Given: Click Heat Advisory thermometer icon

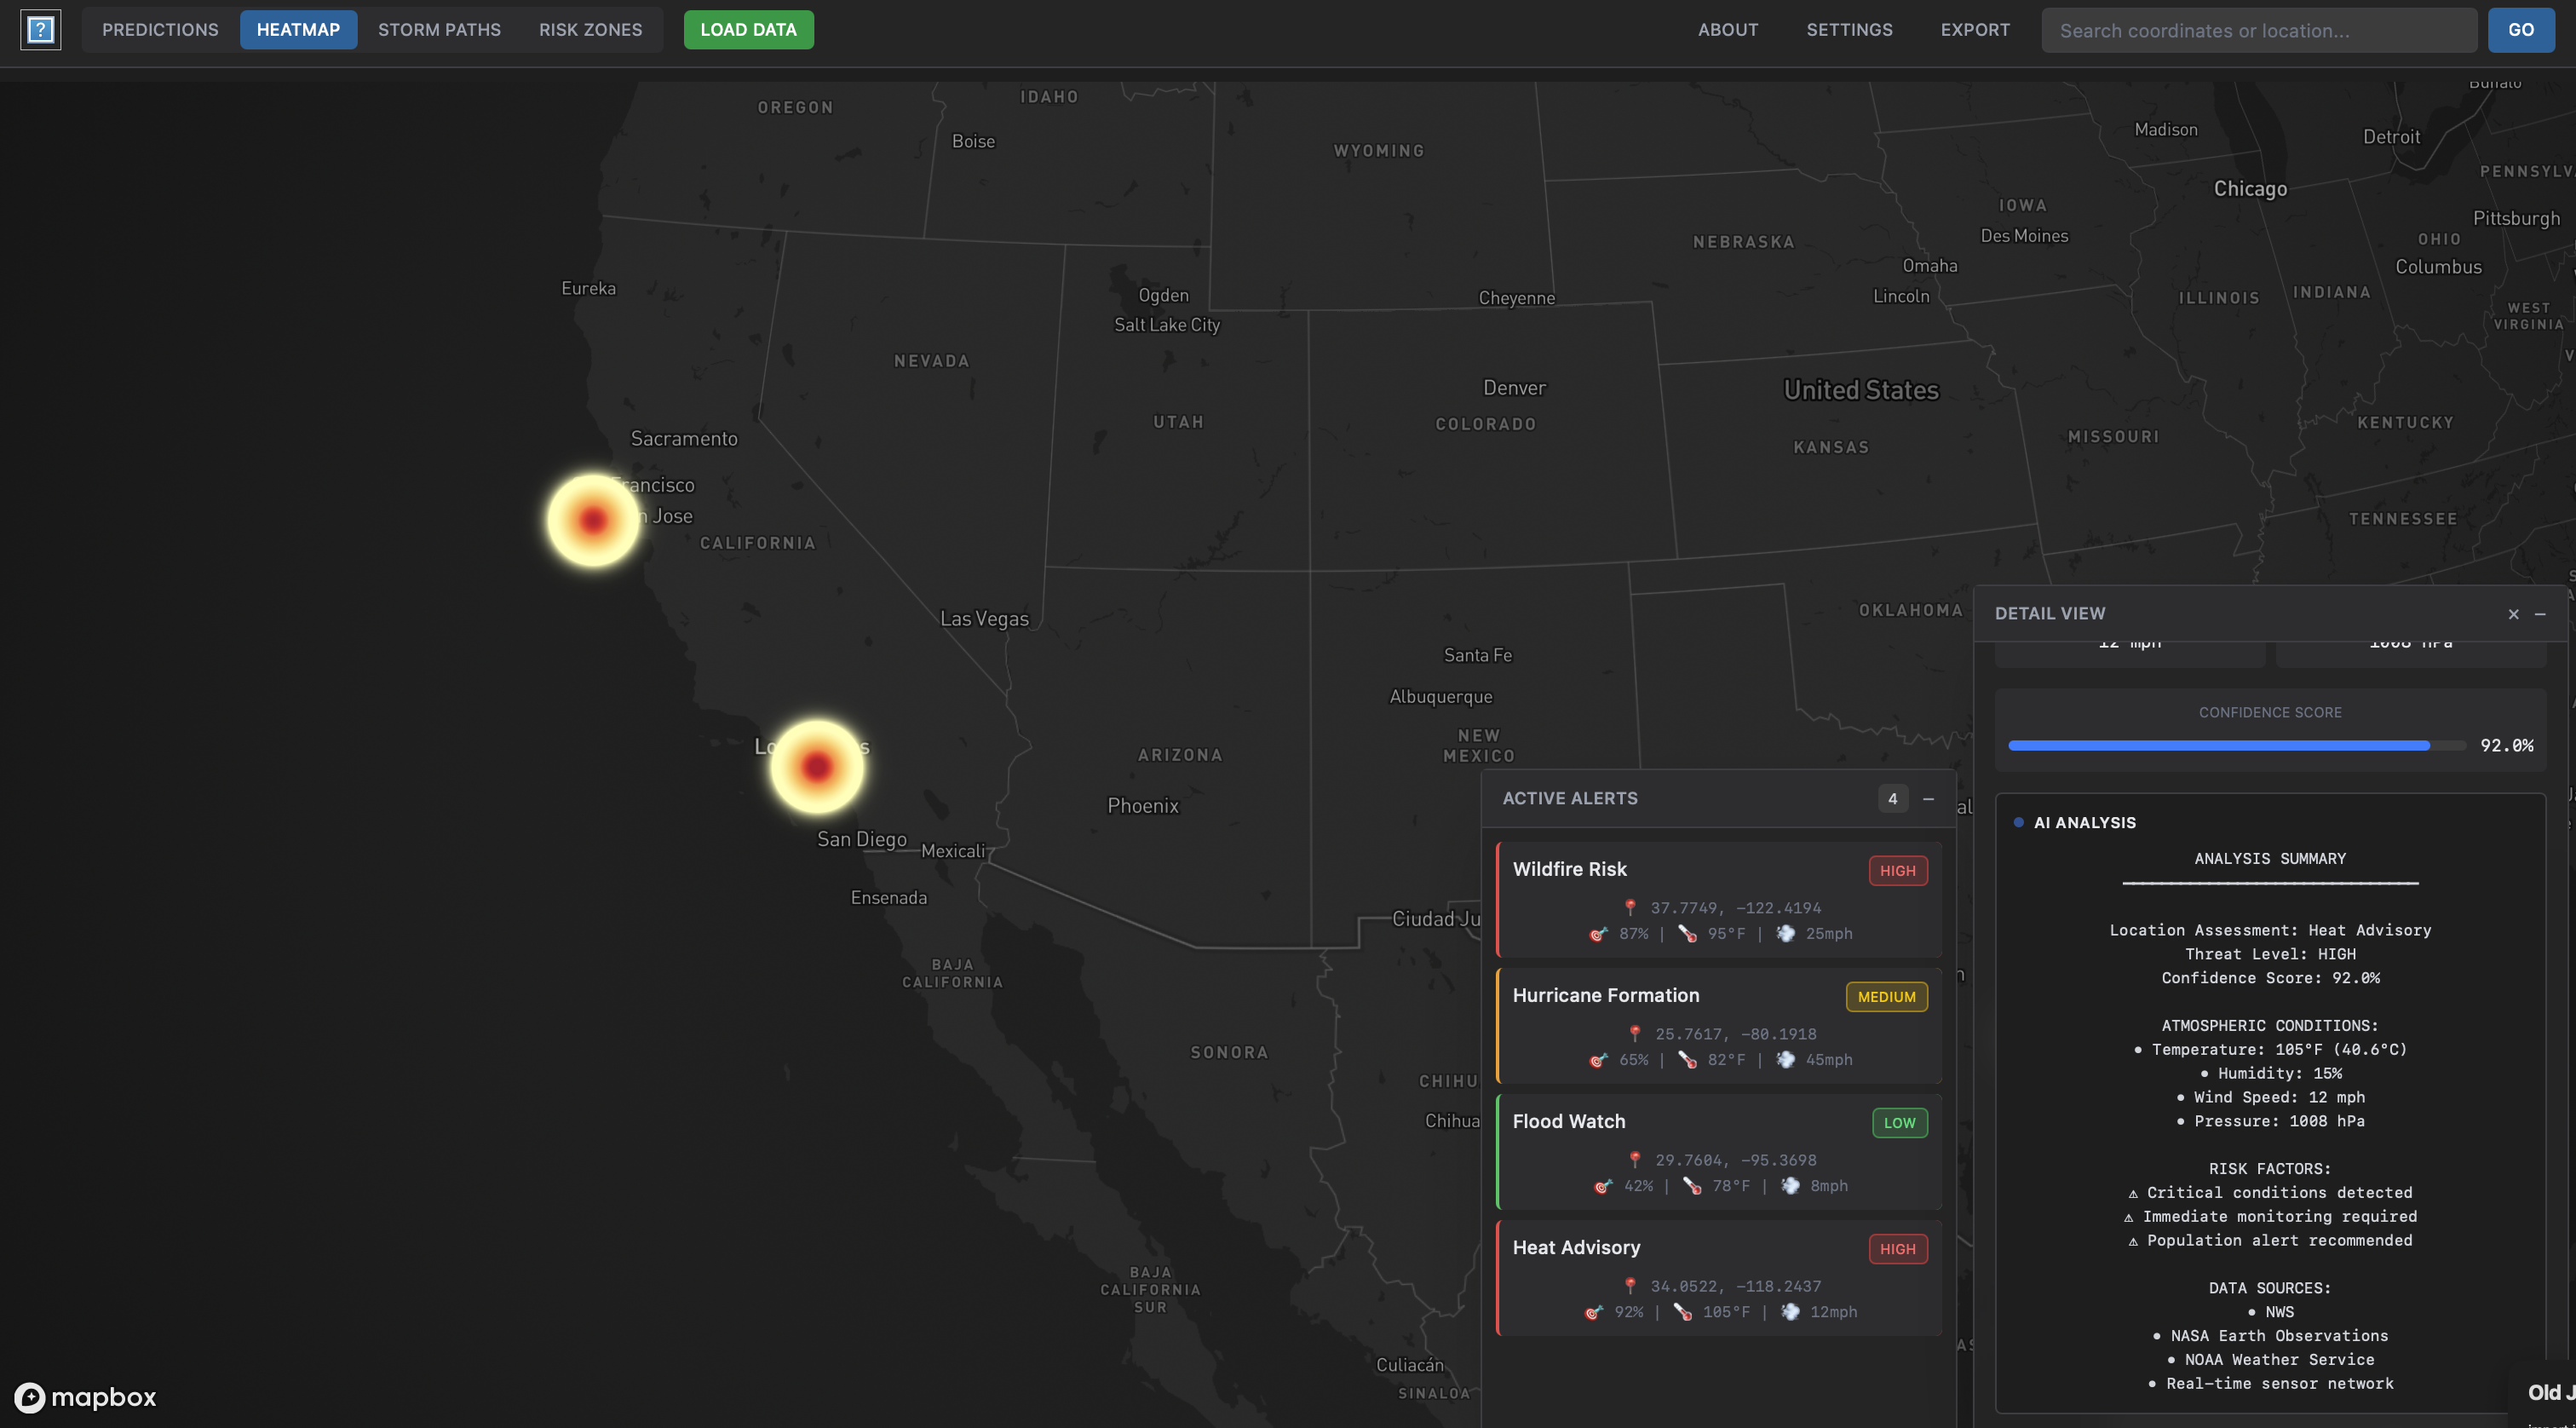Looking at the screenshot, I should click(1683, 1312).
